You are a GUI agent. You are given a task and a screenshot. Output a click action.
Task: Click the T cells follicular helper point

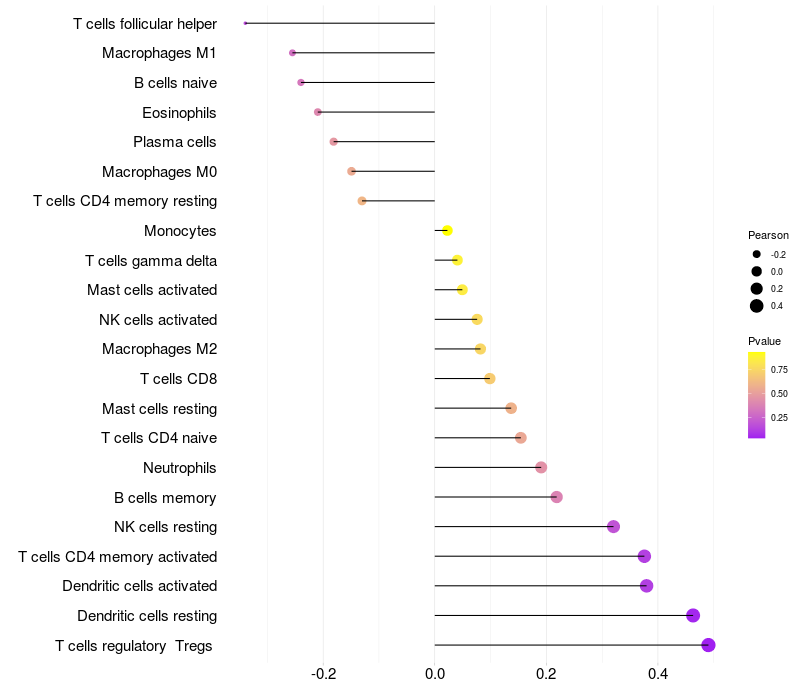(x=245, y=23)
